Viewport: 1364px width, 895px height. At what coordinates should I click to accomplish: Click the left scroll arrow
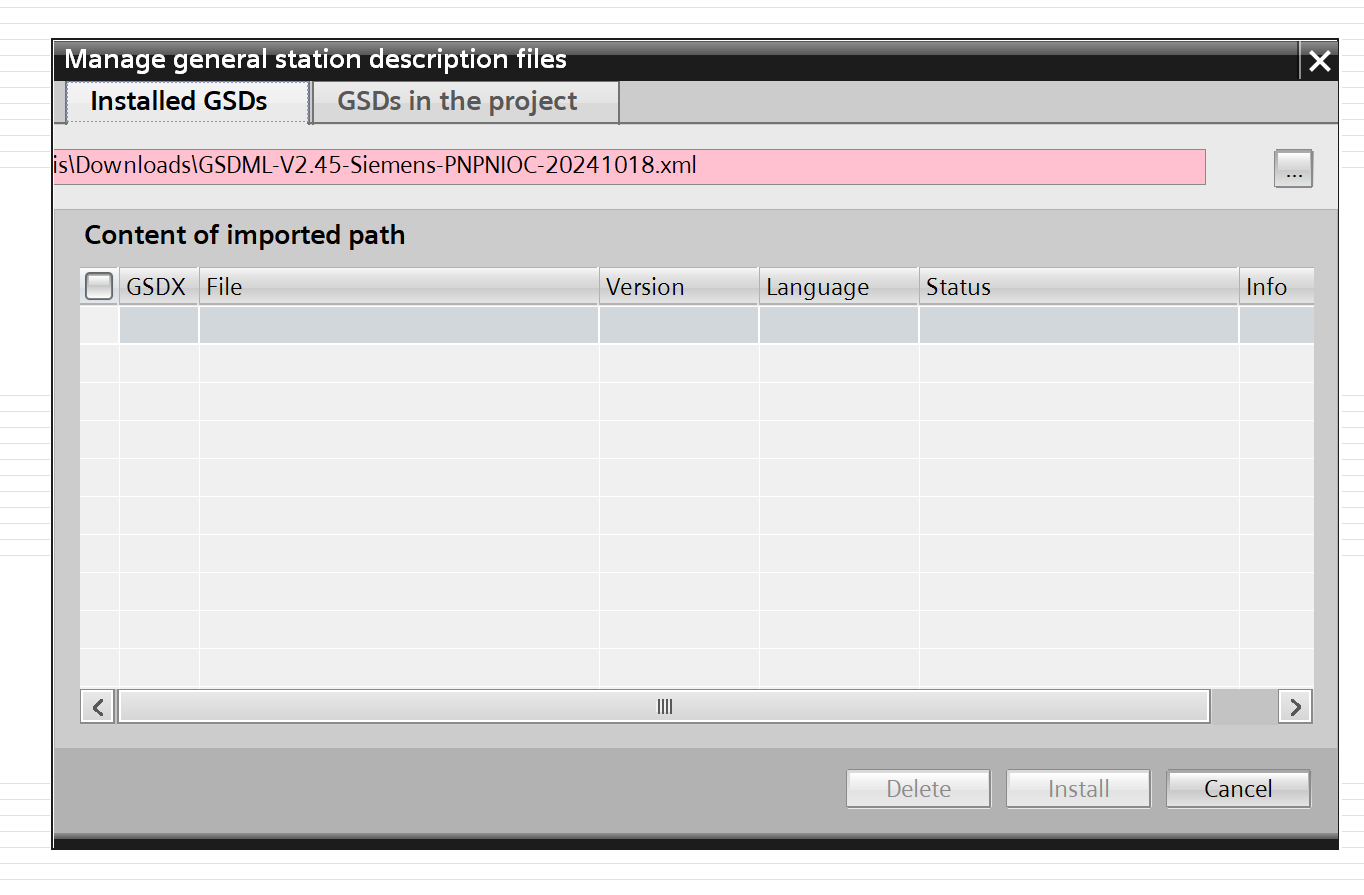(x=98, y=707)
